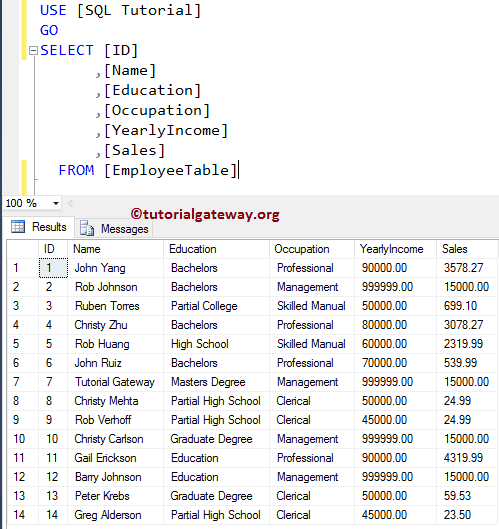The width and height of the screenshot is (499, 529).
Task: Click the Christy Carlson name cell
Action: (x=115, y=439)
